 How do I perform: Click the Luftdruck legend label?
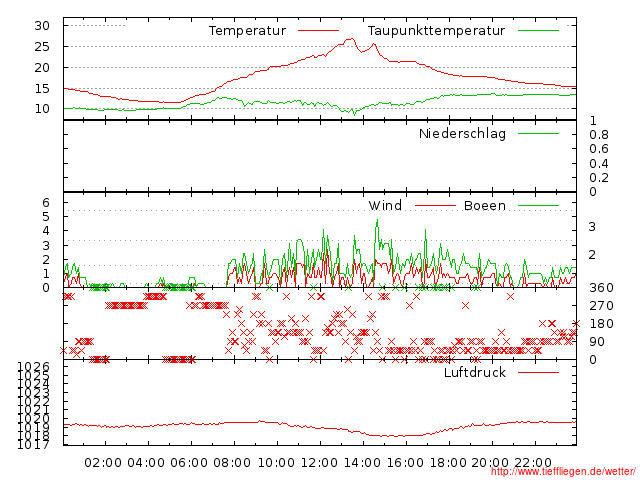click(x=475, y=372)
